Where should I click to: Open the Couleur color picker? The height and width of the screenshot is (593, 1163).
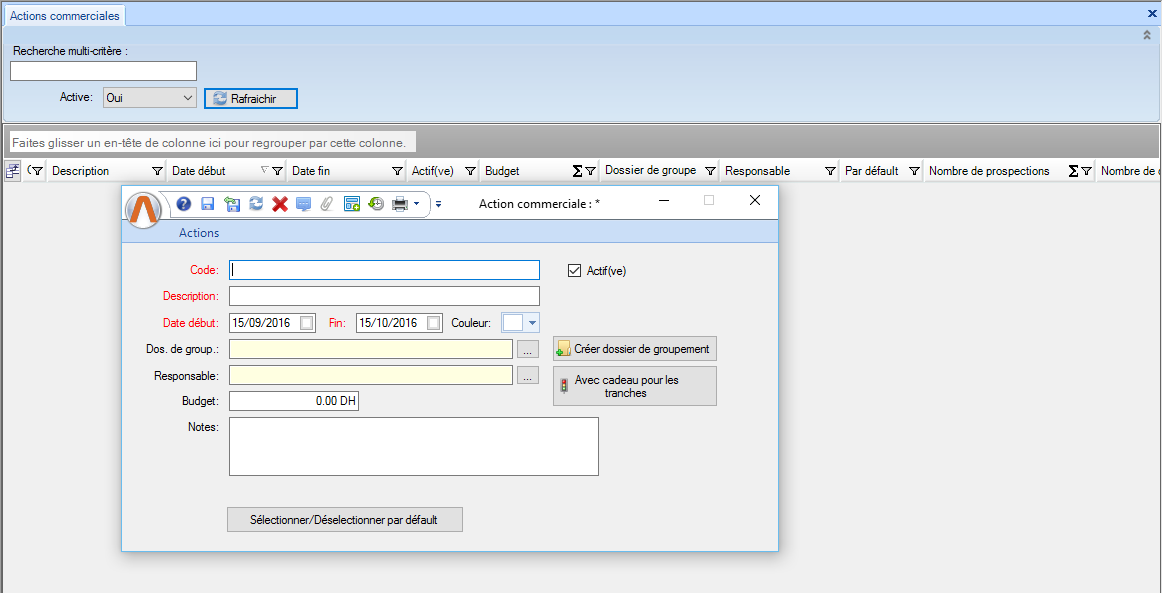532,323
